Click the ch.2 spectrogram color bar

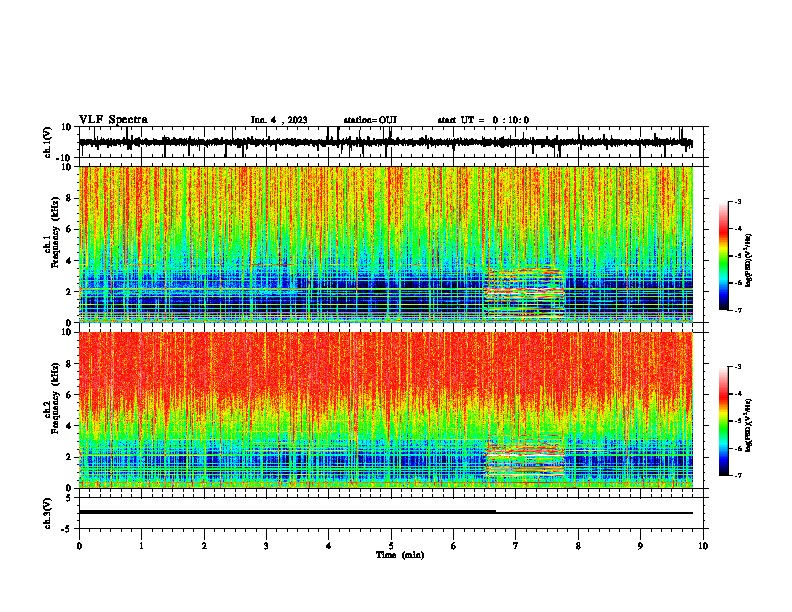click(723, 421)
